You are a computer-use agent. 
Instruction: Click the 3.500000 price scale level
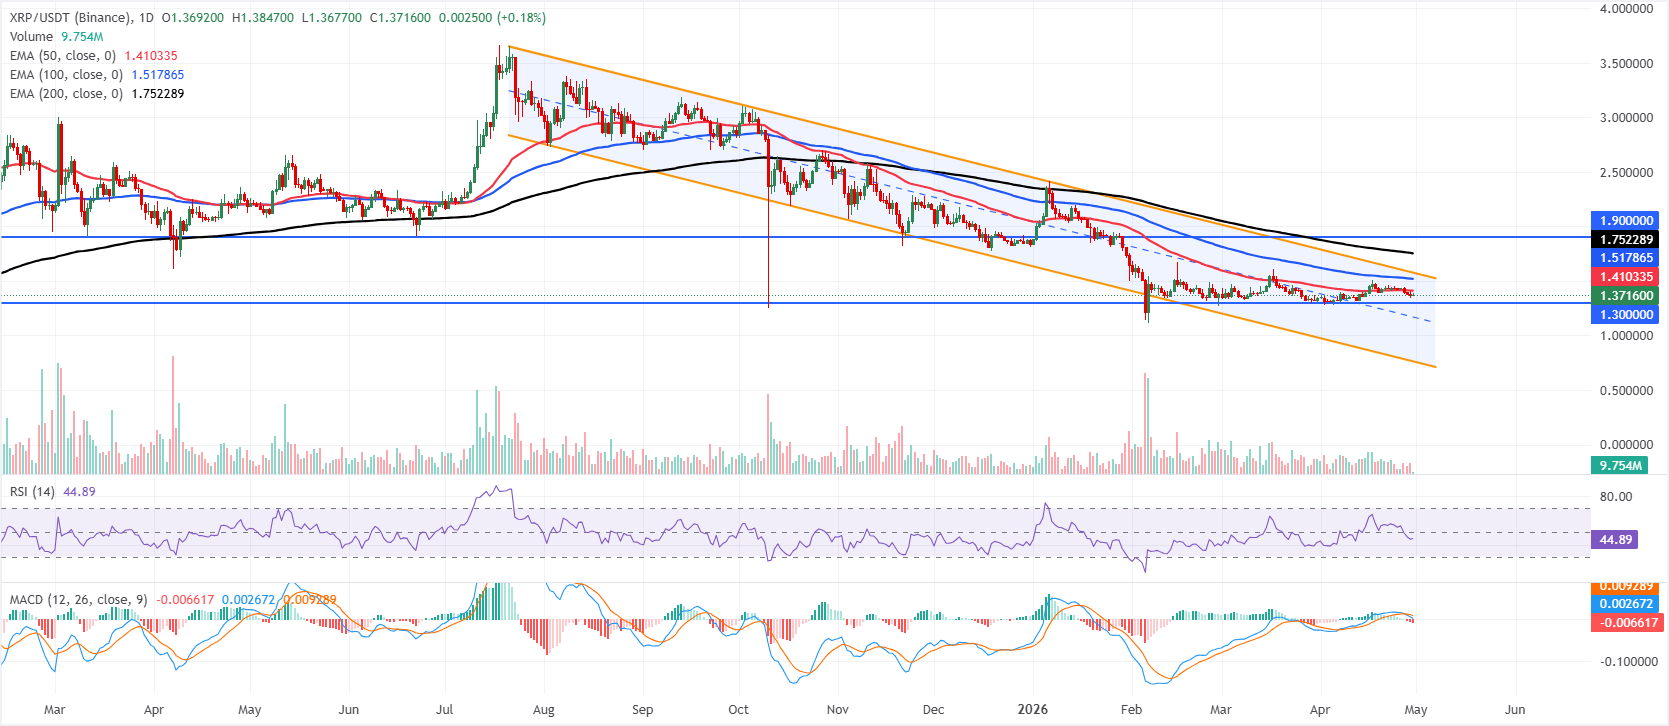pos(1625,64)
